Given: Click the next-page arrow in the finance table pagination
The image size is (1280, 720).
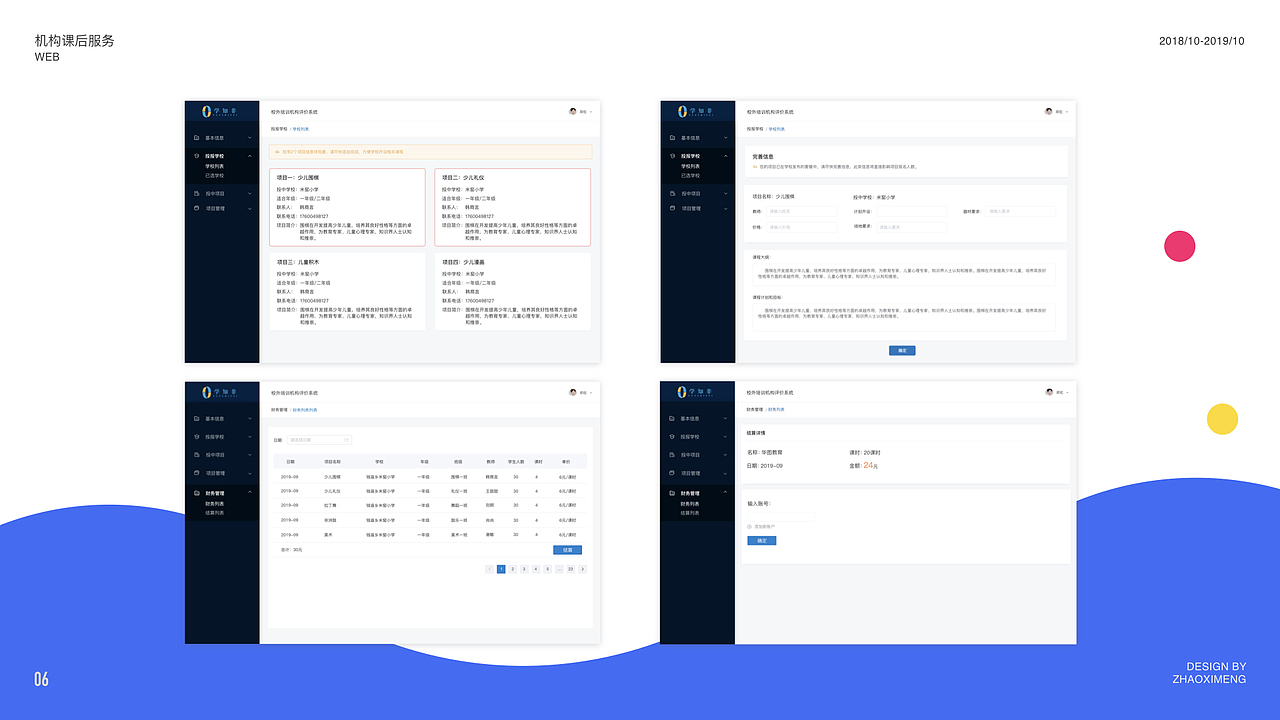Looking at the screenshot, I should [x=583, y=569].
